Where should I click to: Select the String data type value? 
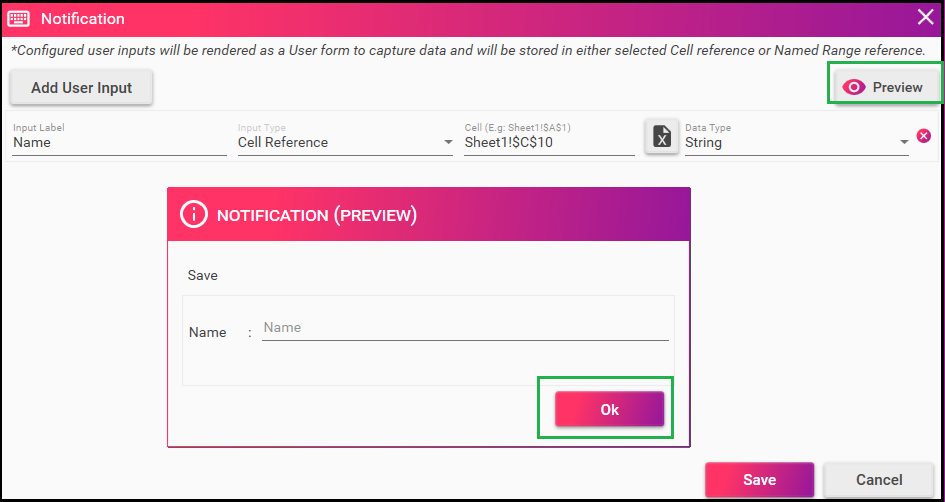(x=703, y=143)
